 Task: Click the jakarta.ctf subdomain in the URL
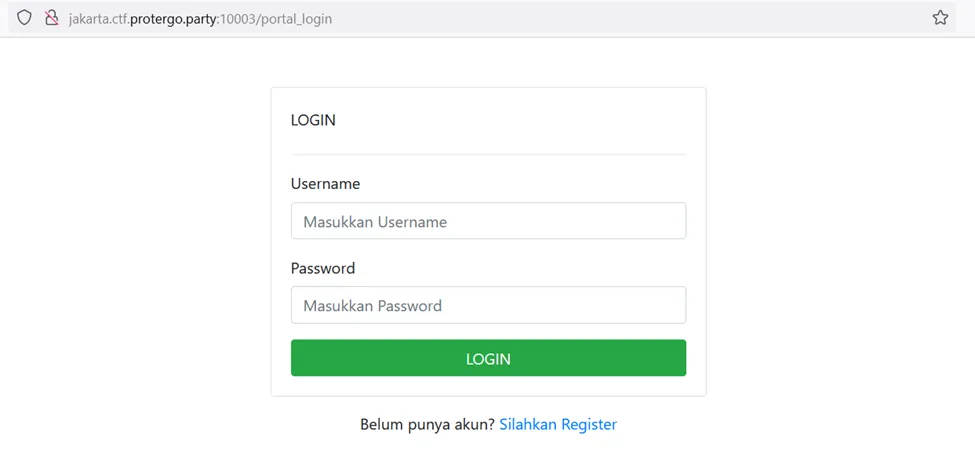[x=97, y=18]
